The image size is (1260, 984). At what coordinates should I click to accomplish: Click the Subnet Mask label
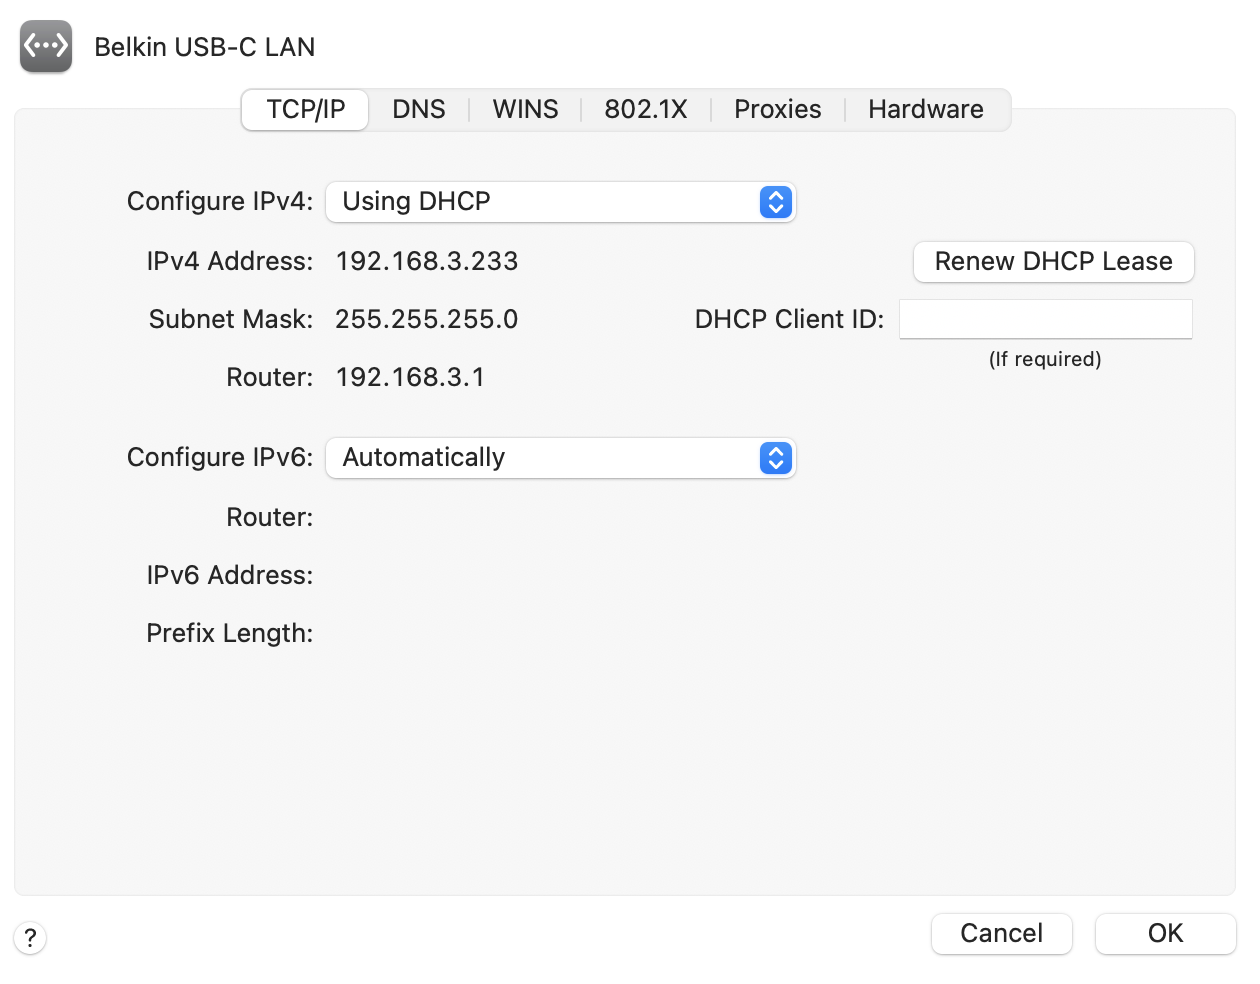[x=231, y=320]
